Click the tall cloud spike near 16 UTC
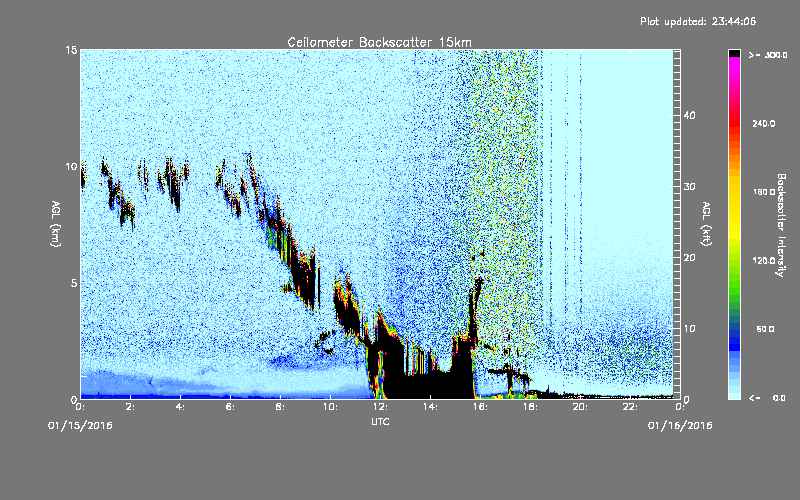Image resolution: width=800 pixels, height=500 pixels. (x=475, y=311)
